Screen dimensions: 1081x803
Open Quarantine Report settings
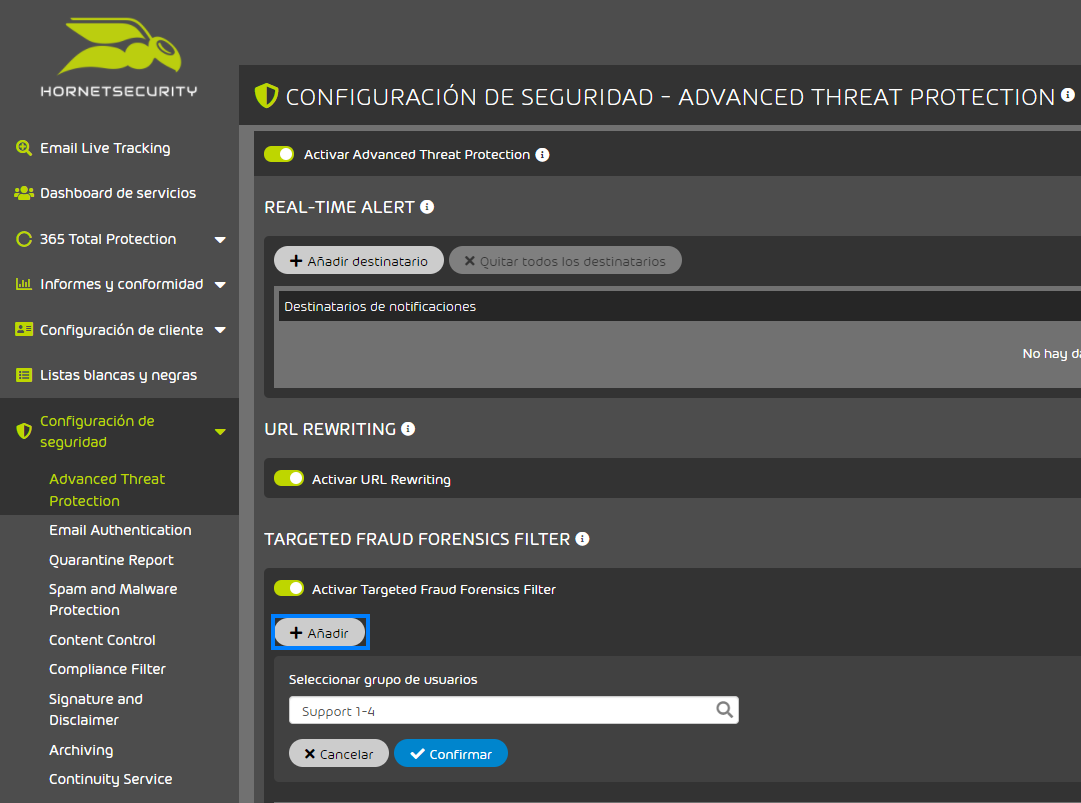point(111,560)
